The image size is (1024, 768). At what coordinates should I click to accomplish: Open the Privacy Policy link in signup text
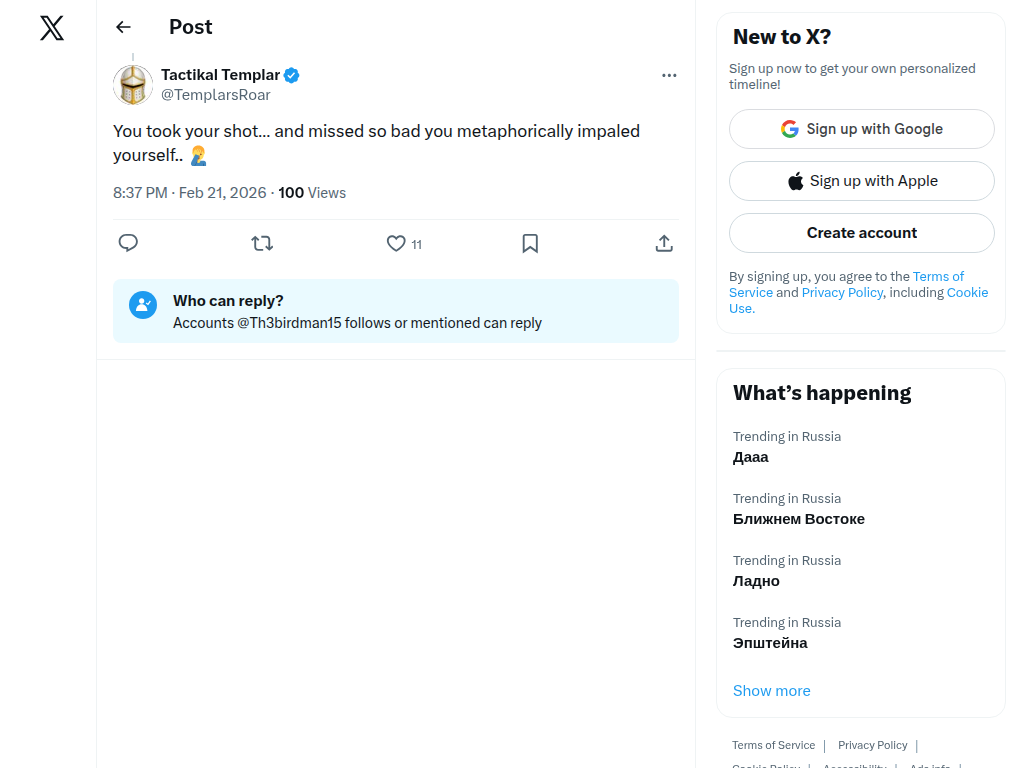(x=842, y=293)
